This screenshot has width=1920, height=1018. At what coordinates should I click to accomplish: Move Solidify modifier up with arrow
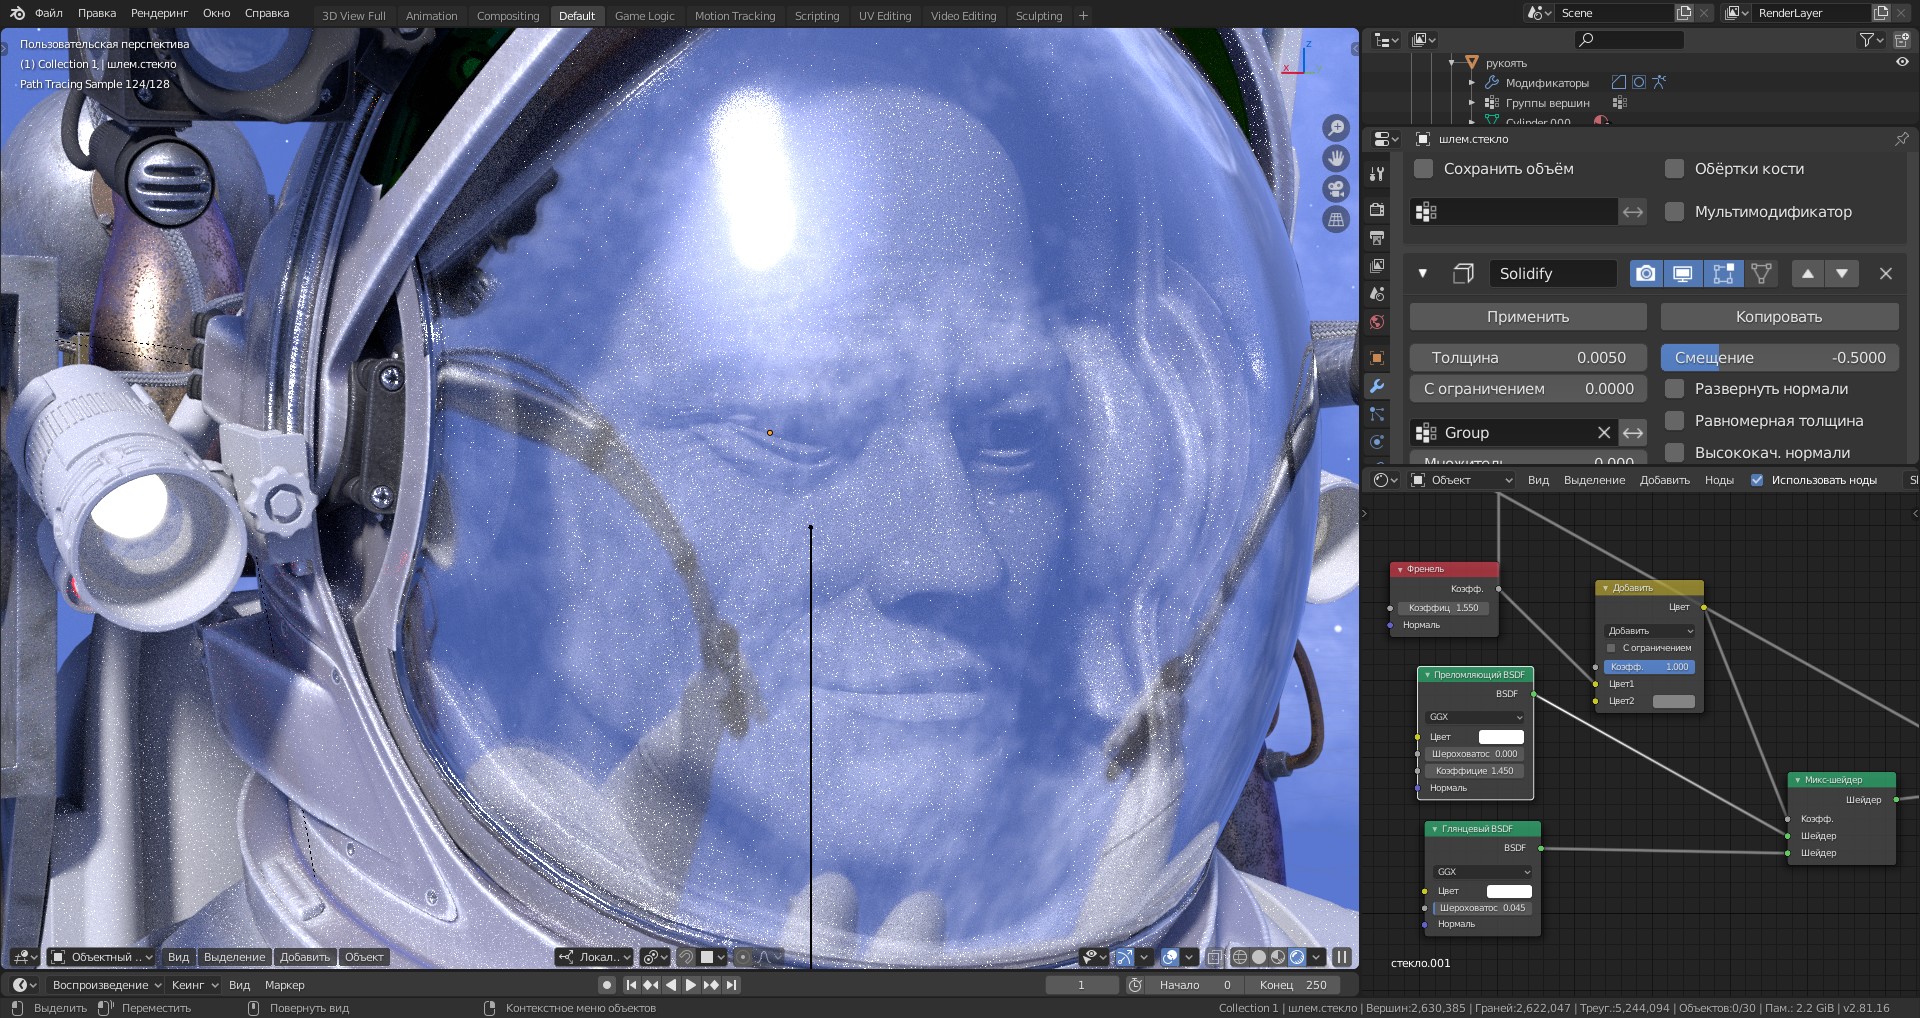point(1807,274)
